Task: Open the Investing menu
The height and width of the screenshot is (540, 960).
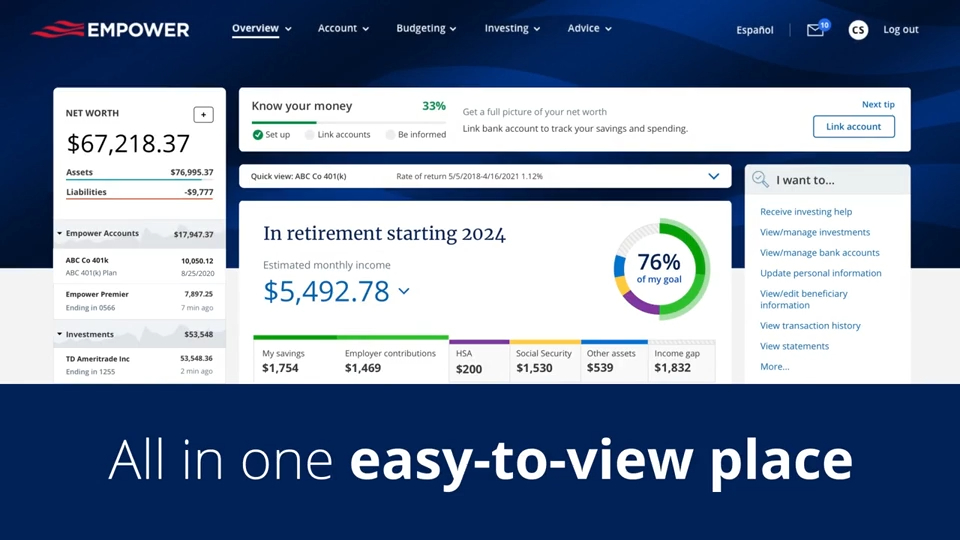Action: 512,29
